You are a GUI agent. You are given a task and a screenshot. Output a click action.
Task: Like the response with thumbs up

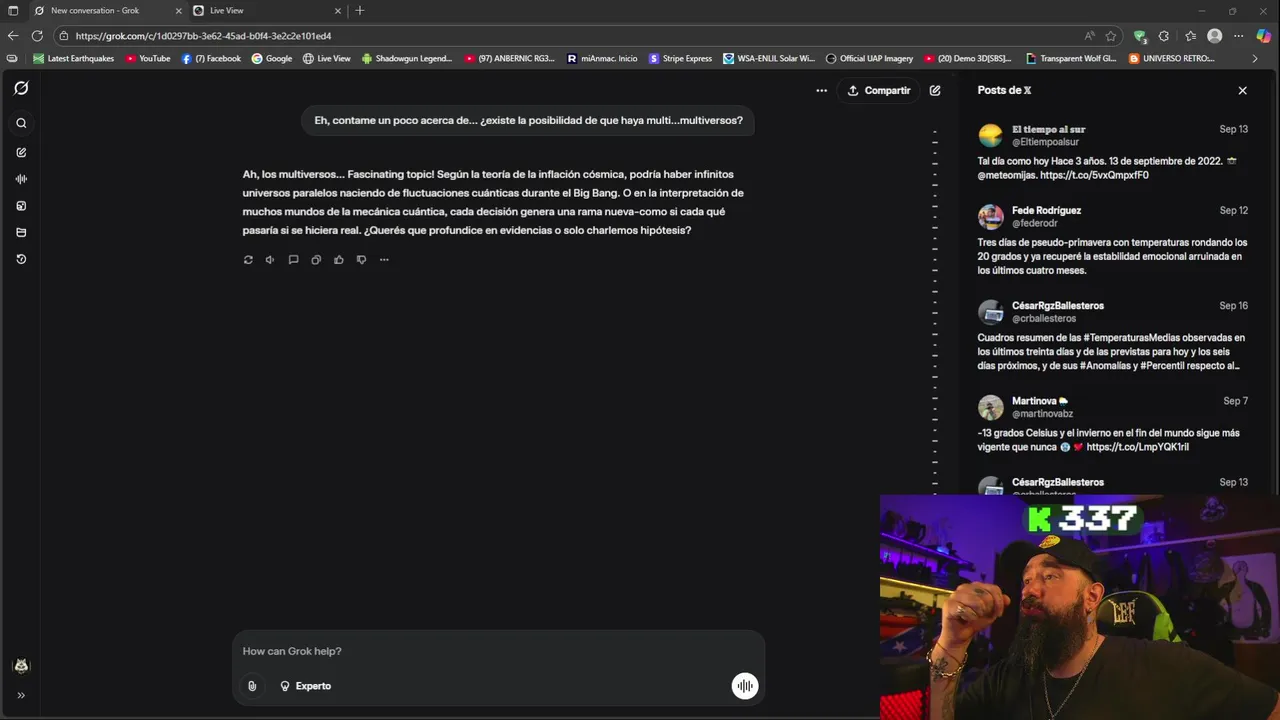pyautogui.click(x=339, y=260)
